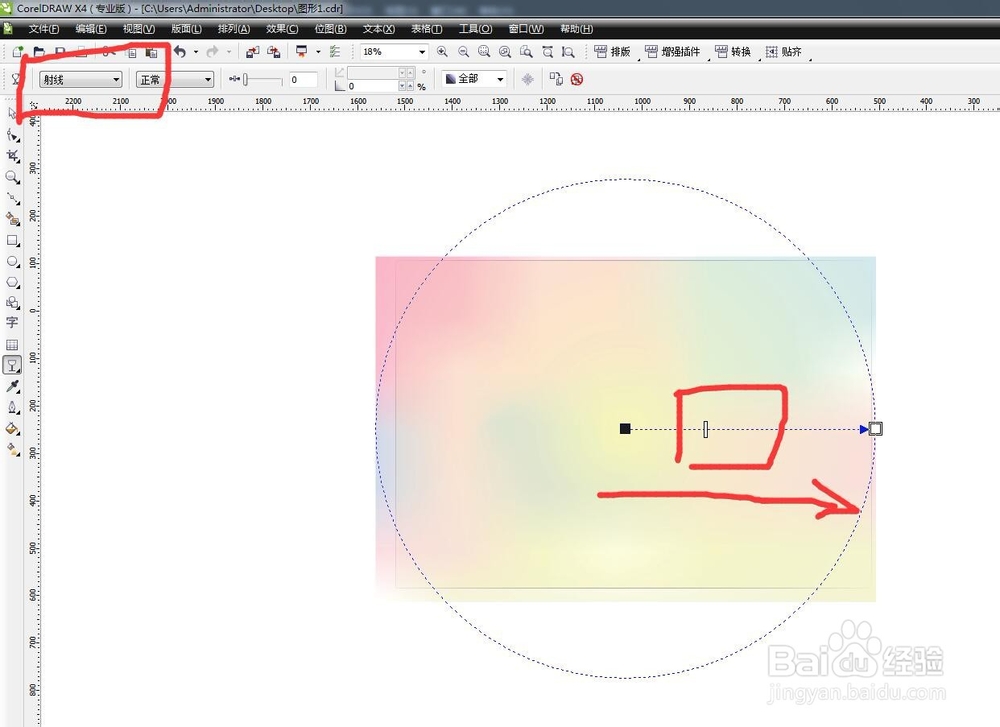The width and height of the screenshot is (1000, 727).
Task: Open the 效果(C) menu
Action: [283, 29]
